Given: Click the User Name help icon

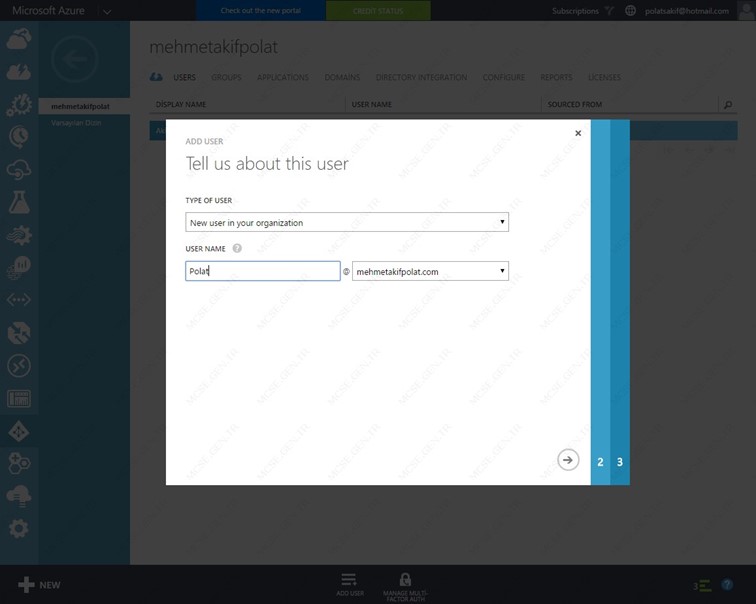Looking at the screenshot, I should [237, 248].
